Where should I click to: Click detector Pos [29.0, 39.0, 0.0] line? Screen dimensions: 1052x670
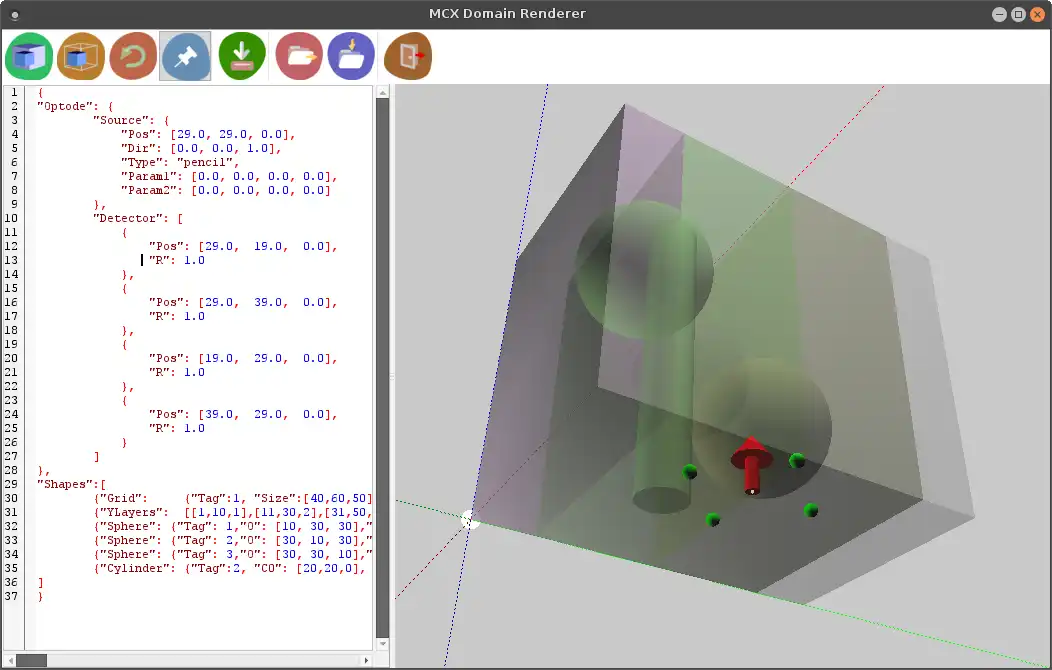pyautogui.click(x=243, y=302)
